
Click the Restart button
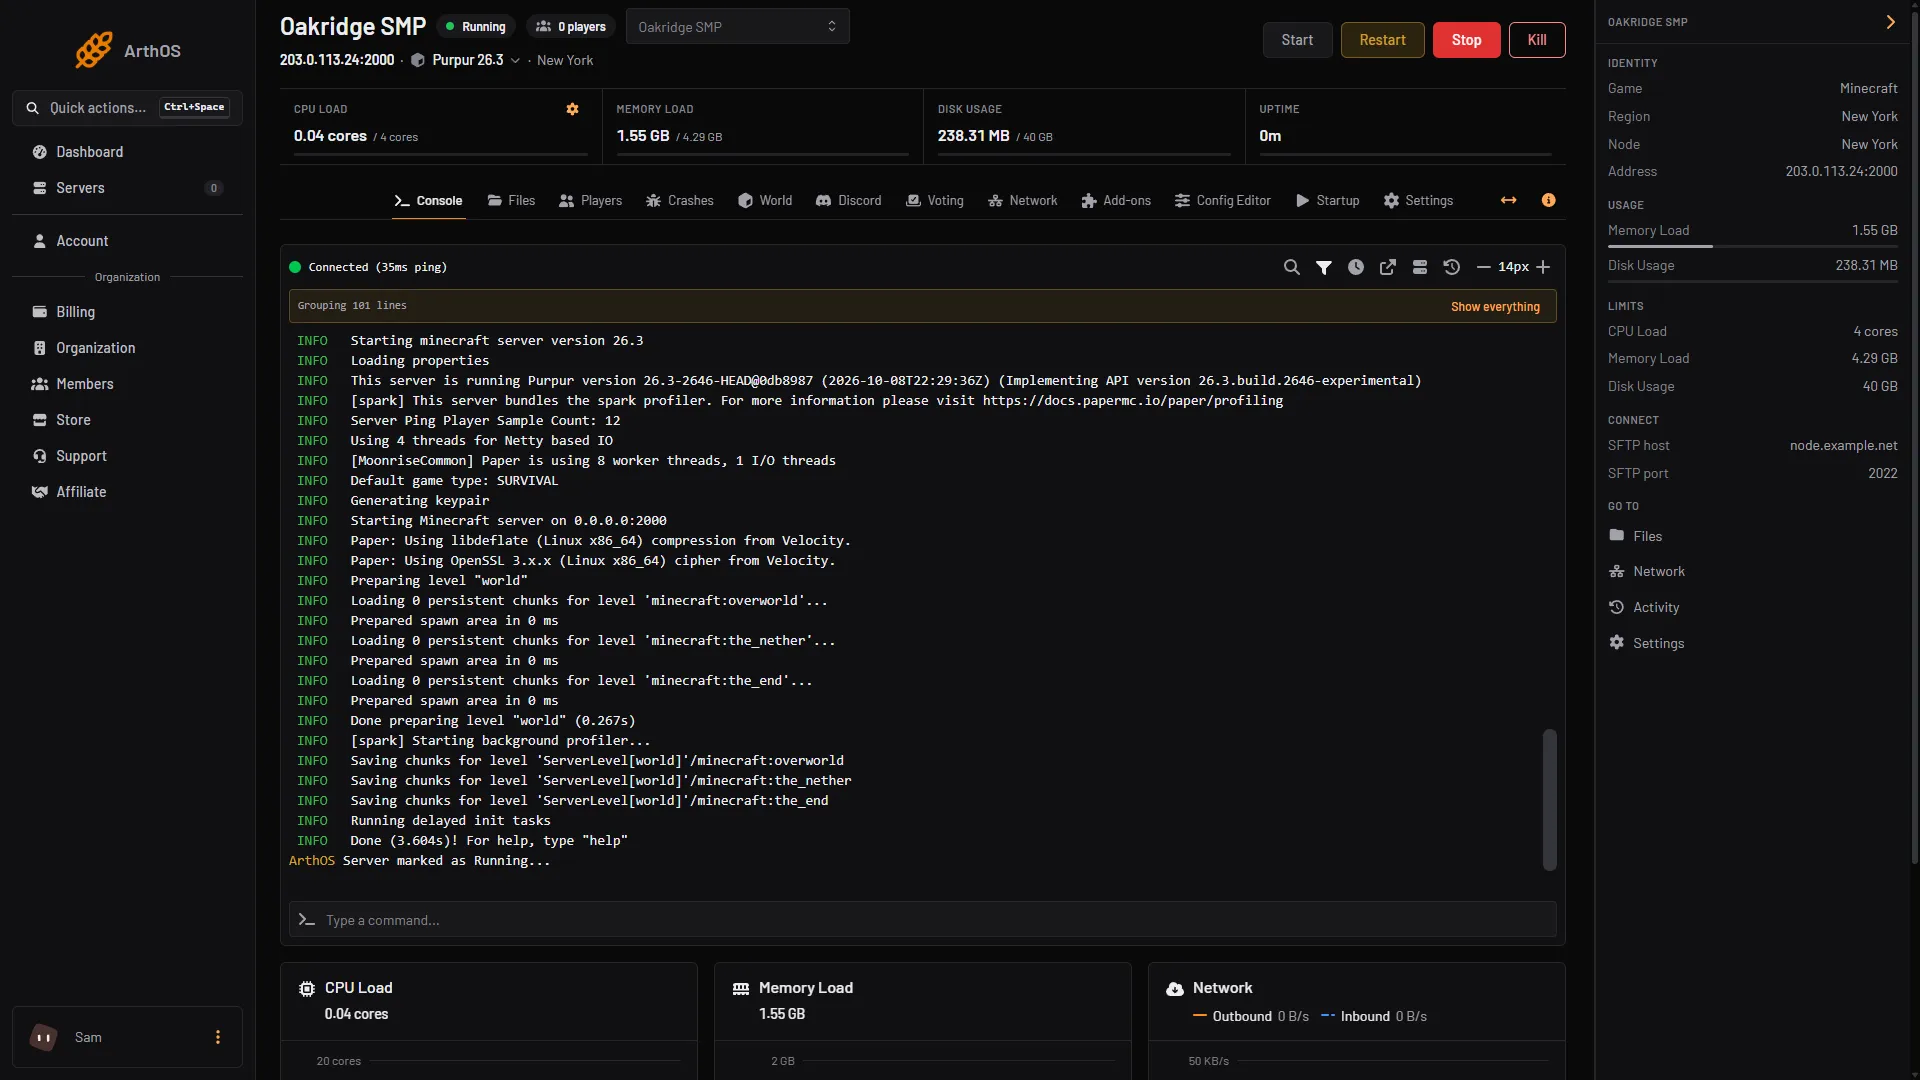click(x=1382, y=40)
